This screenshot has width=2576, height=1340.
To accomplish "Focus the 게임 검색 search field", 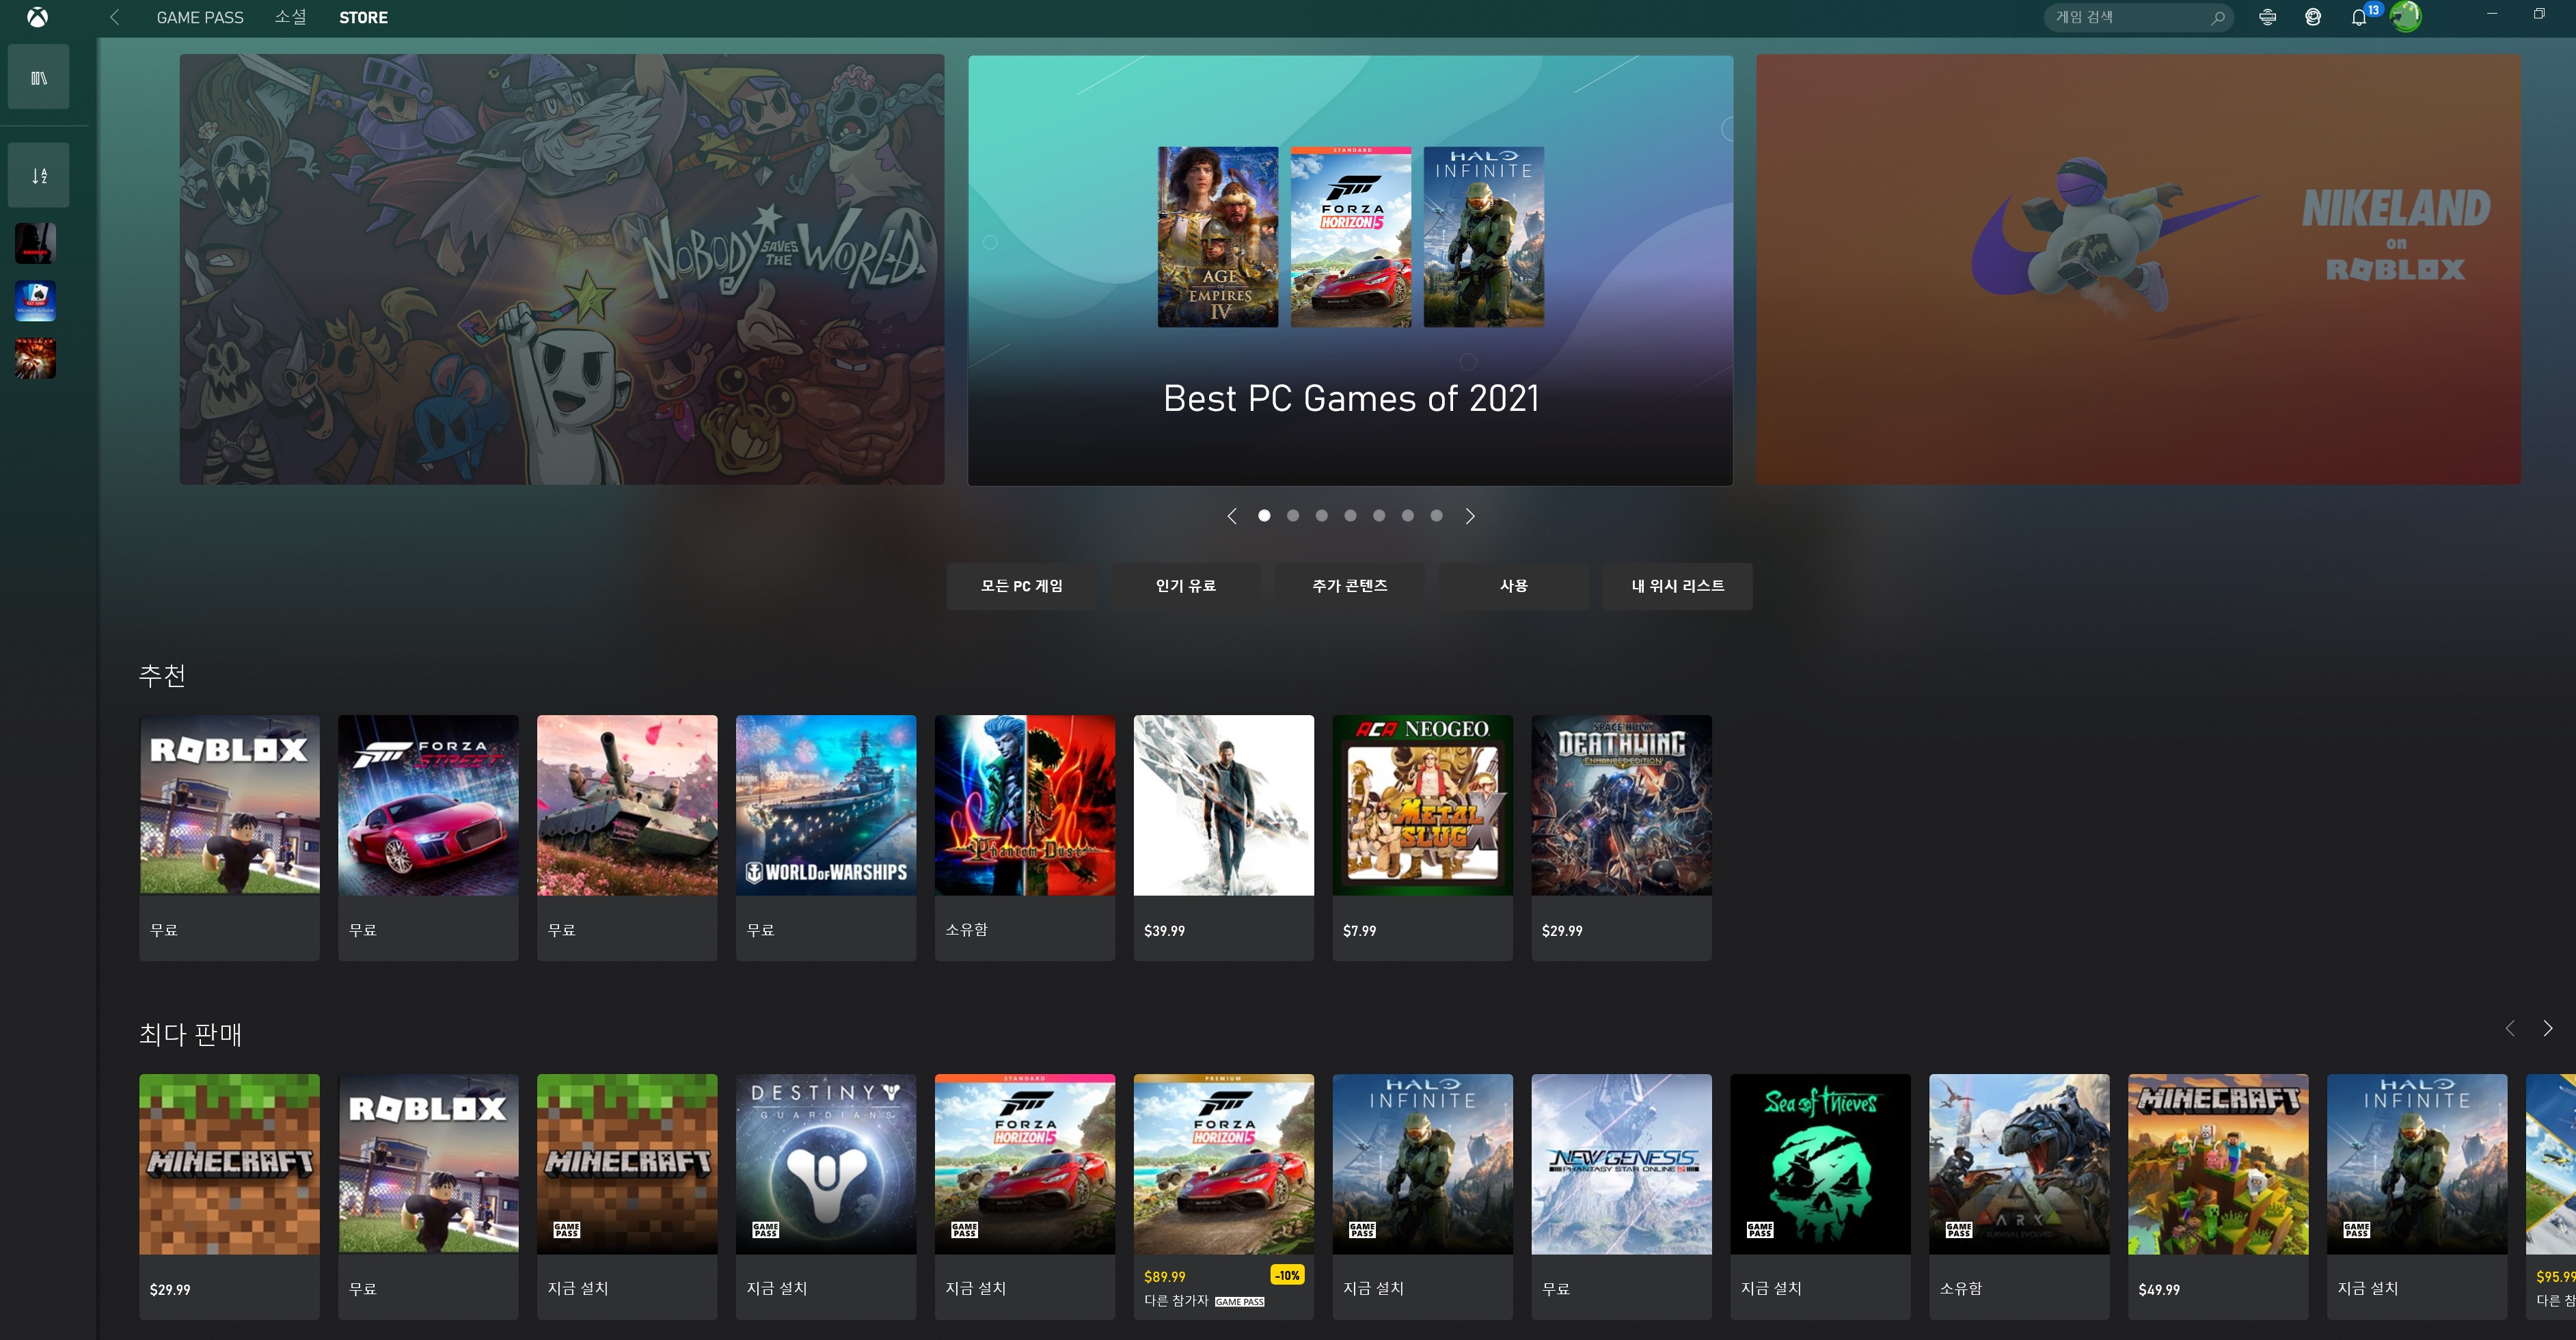I will coord(2138,17).
